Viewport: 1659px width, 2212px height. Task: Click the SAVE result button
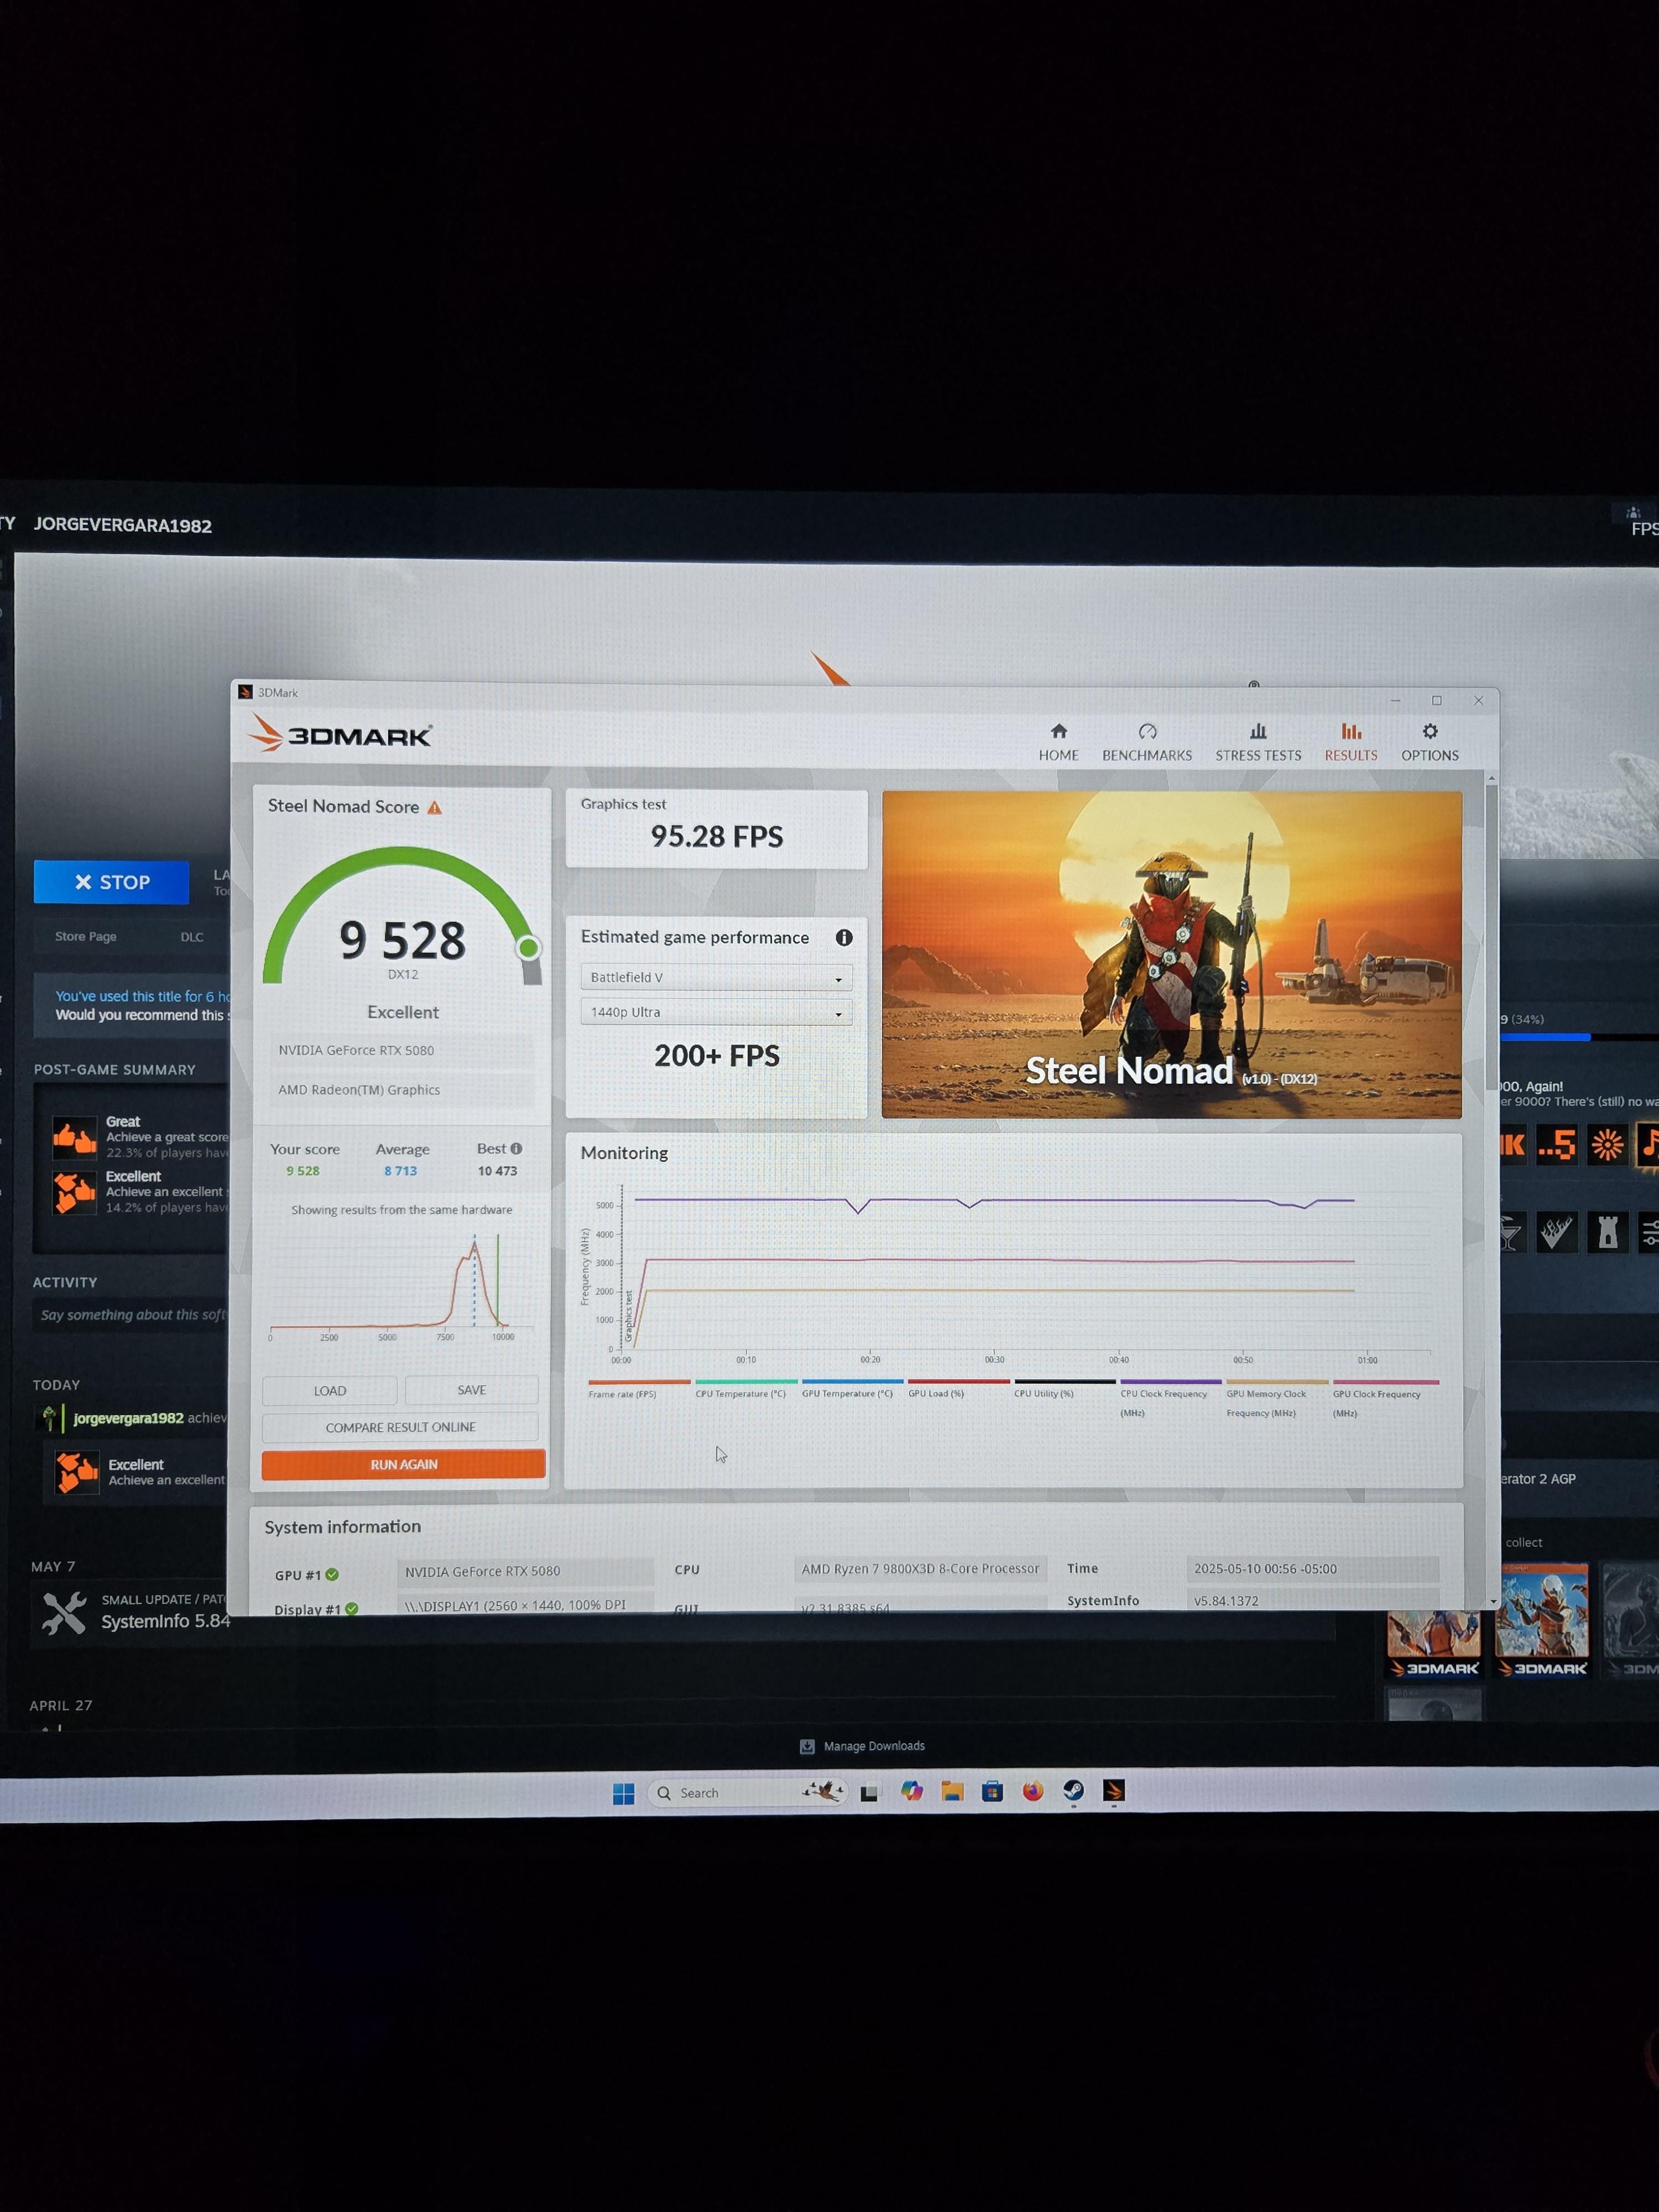471,1389
